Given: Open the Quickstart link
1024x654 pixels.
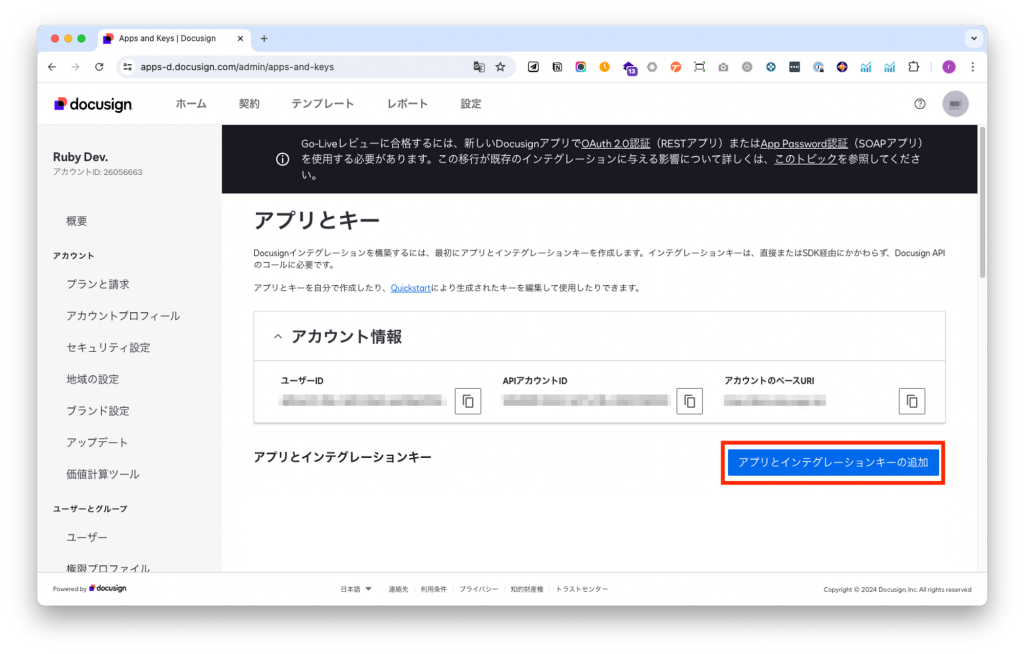Looking at the screenshot, I should (410, 288).
